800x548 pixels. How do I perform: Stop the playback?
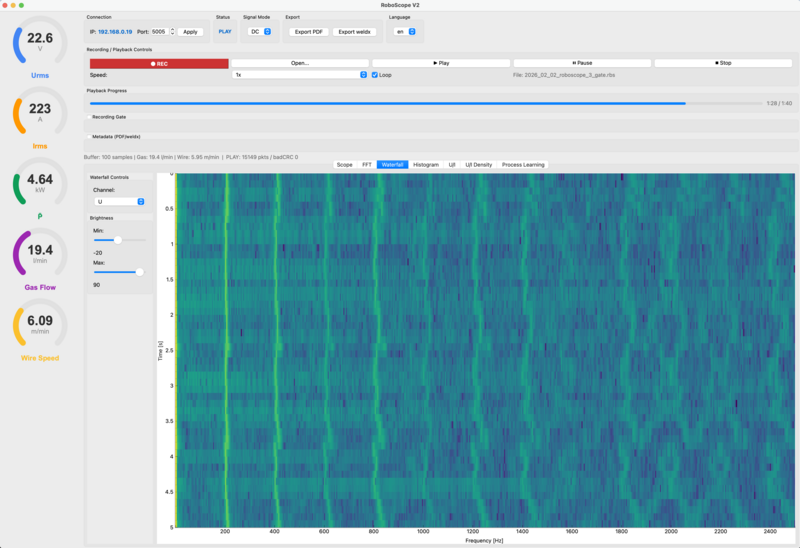pyautogui.click(x=723, y=63)
